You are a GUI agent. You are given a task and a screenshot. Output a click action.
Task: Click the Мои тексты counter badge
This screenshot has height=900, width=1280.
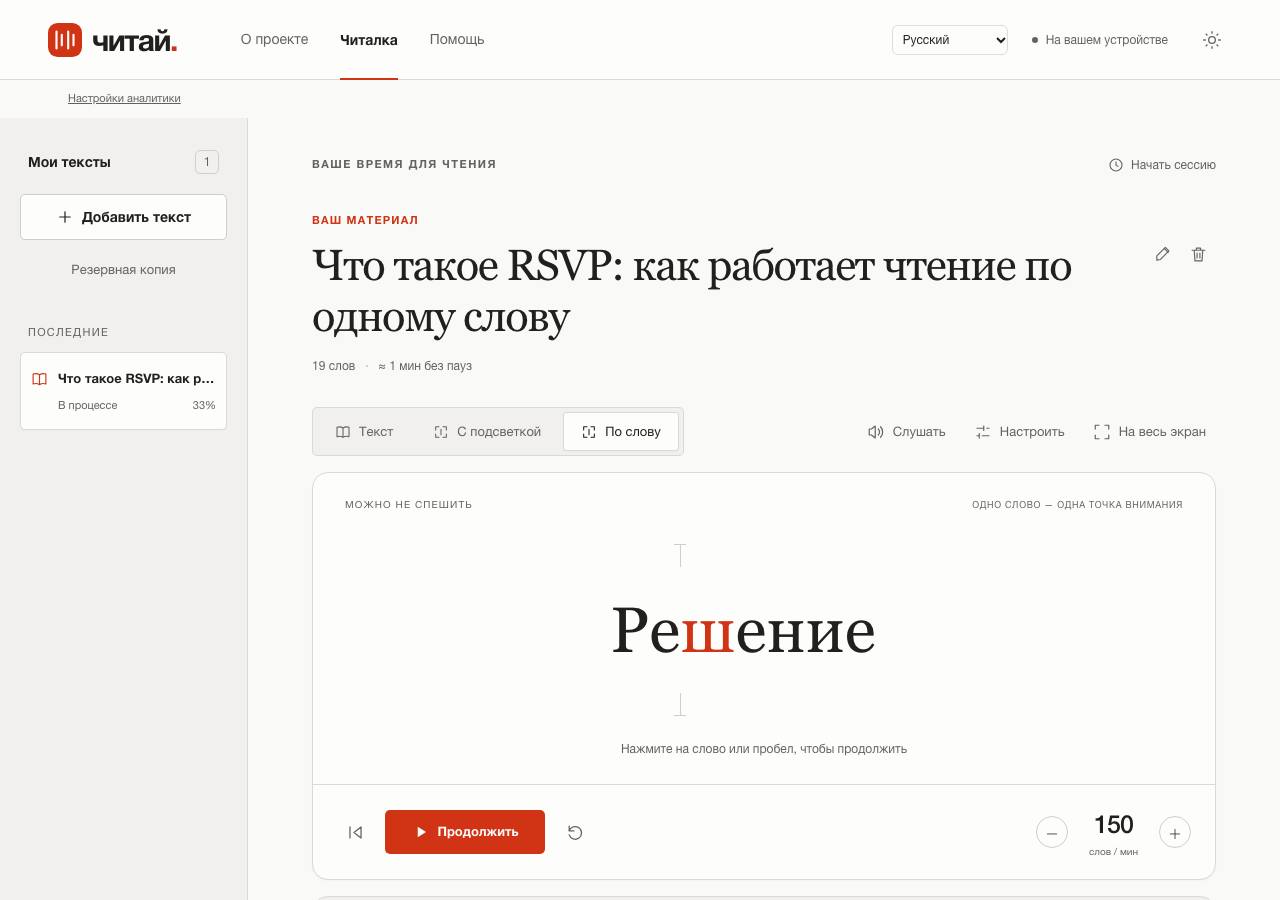pyautogui.click(x=207, y=162)
